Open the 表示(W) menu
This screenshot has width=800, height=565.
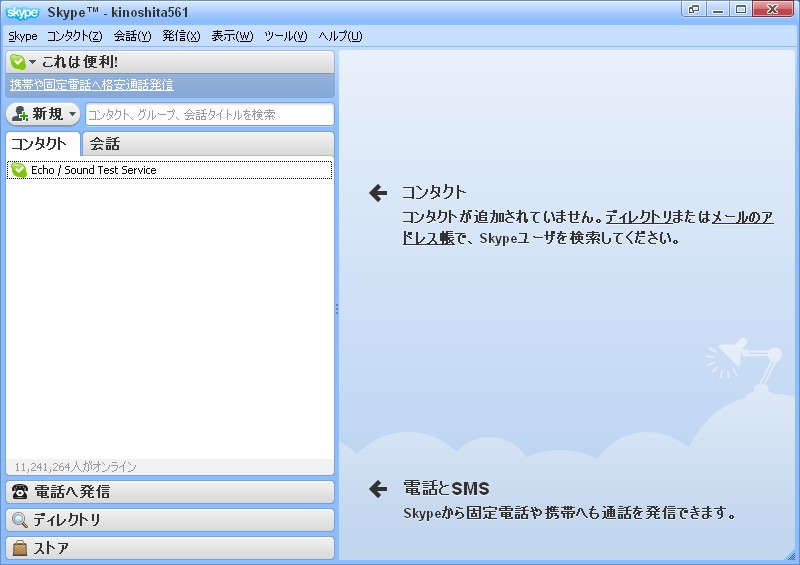coord(232,36)
